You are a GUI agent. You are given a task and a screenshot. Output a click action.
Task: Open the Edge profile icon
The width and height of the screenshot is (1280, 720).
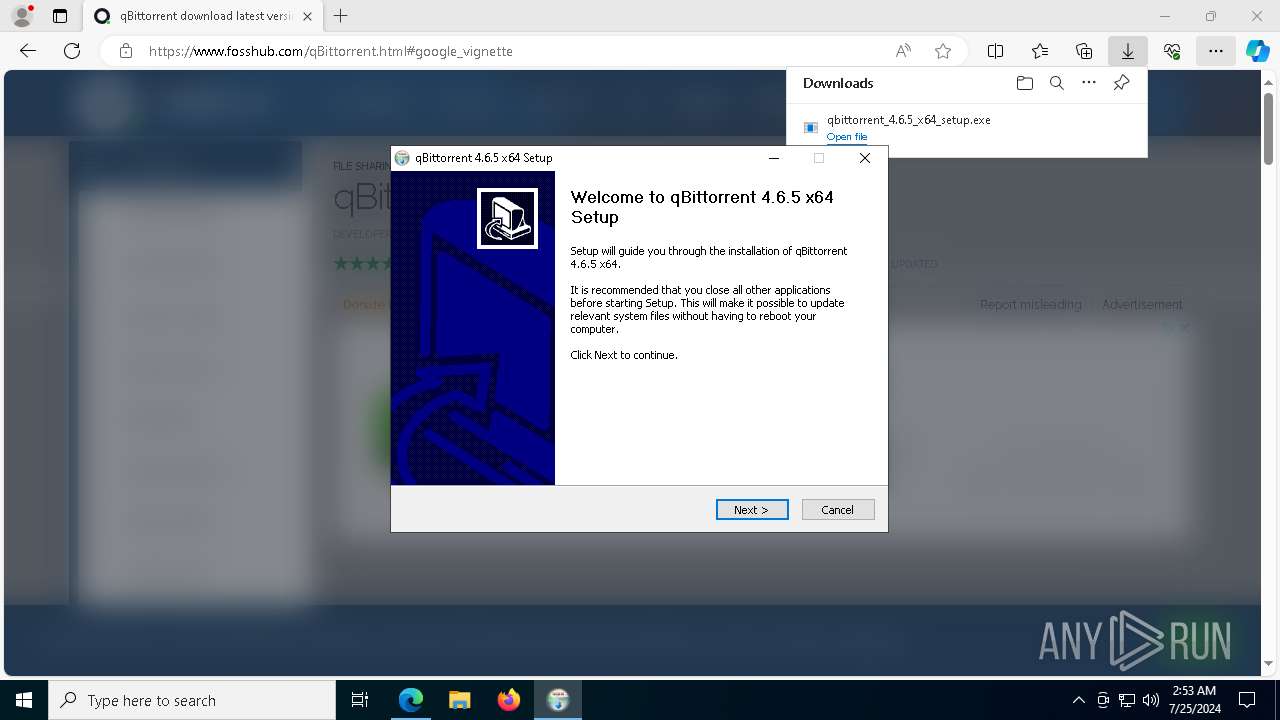pyautogui.click(x=21, y=16)
